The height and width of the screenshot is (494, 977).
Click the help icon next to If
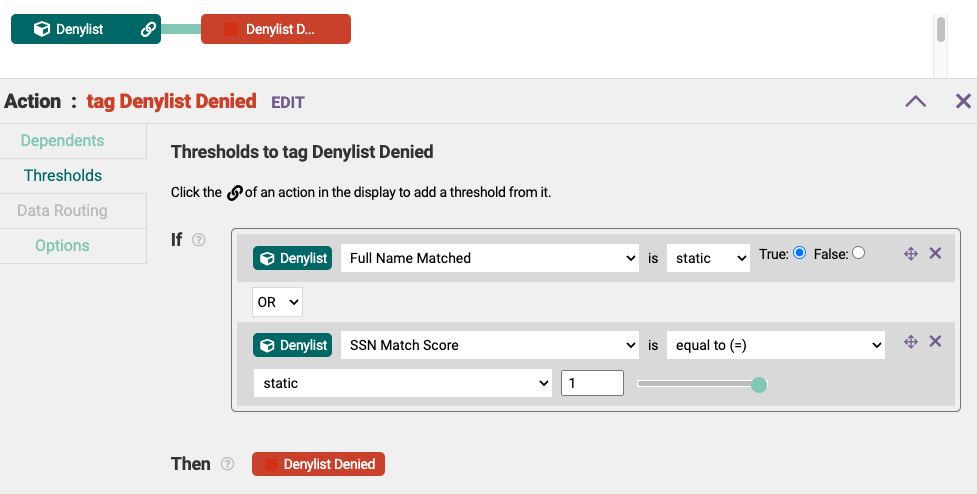pos(199,240)
